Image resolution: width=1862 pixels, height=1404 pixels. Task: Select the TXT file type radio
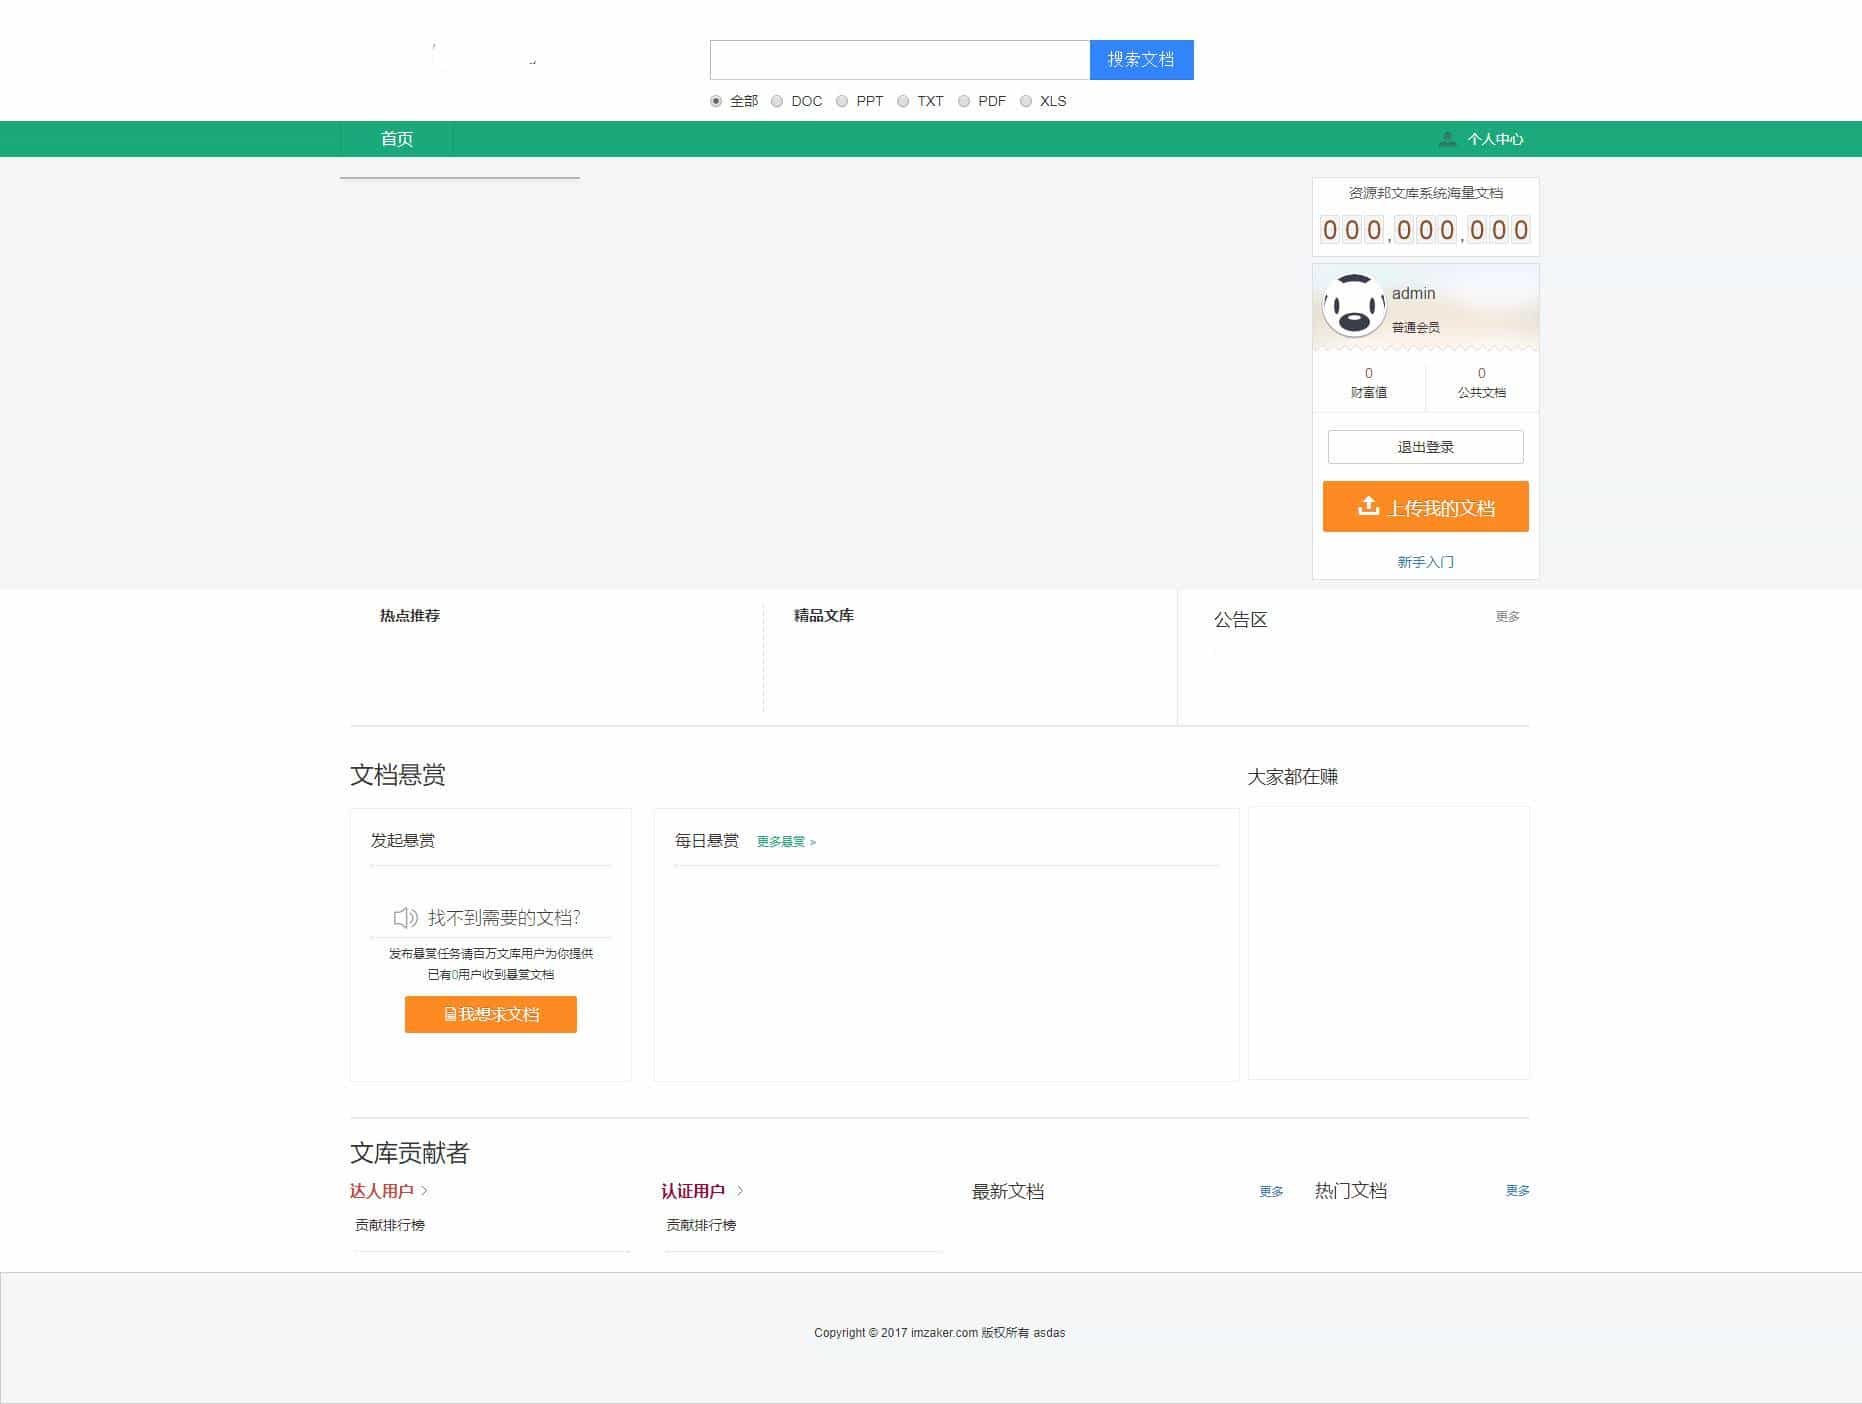coord(903,101)
